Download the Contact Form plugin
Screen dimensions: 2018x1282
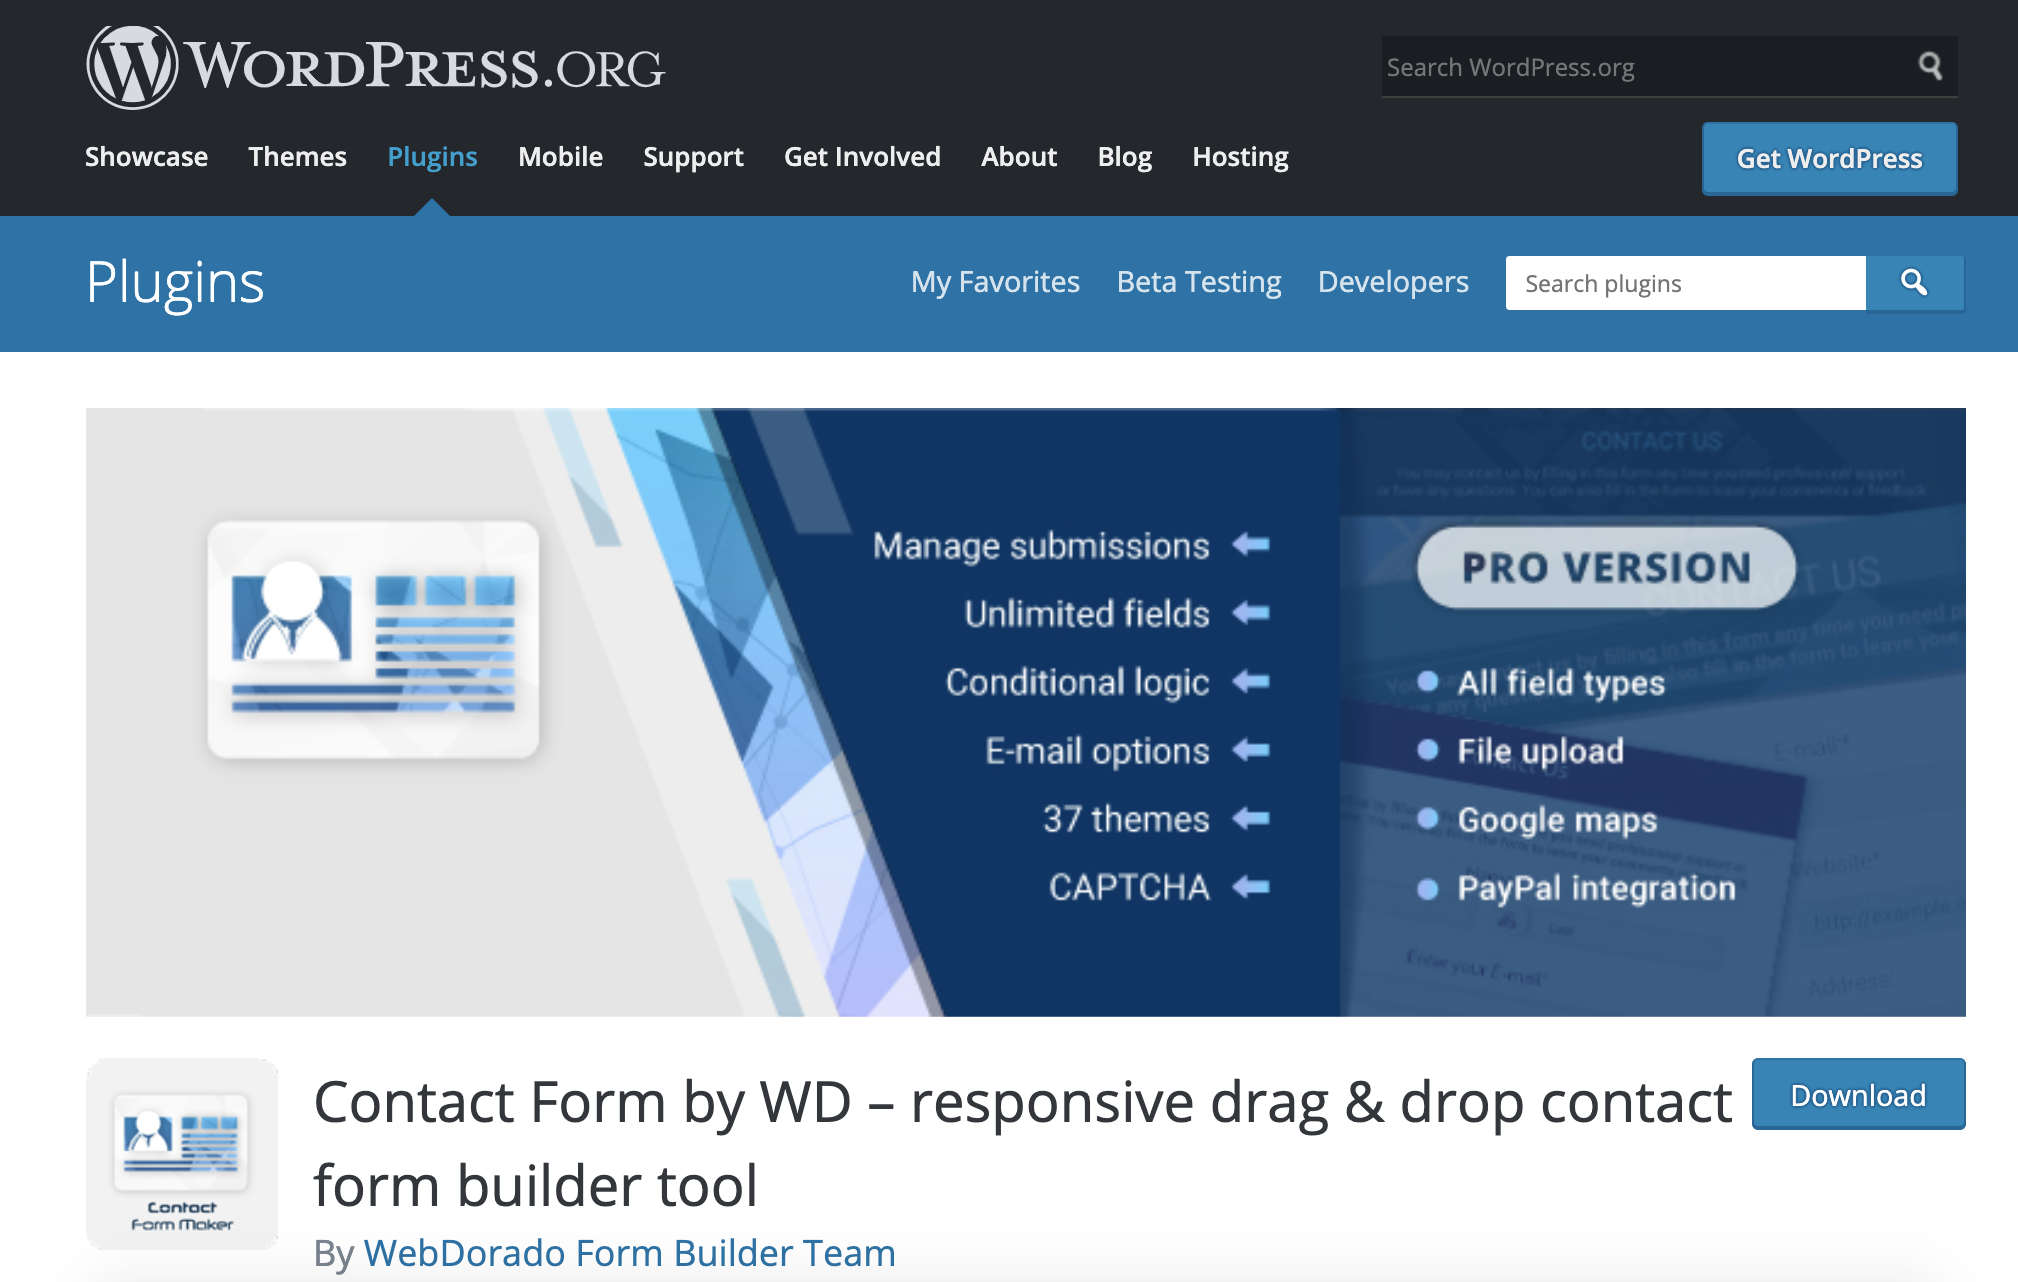(1858, 1095)
